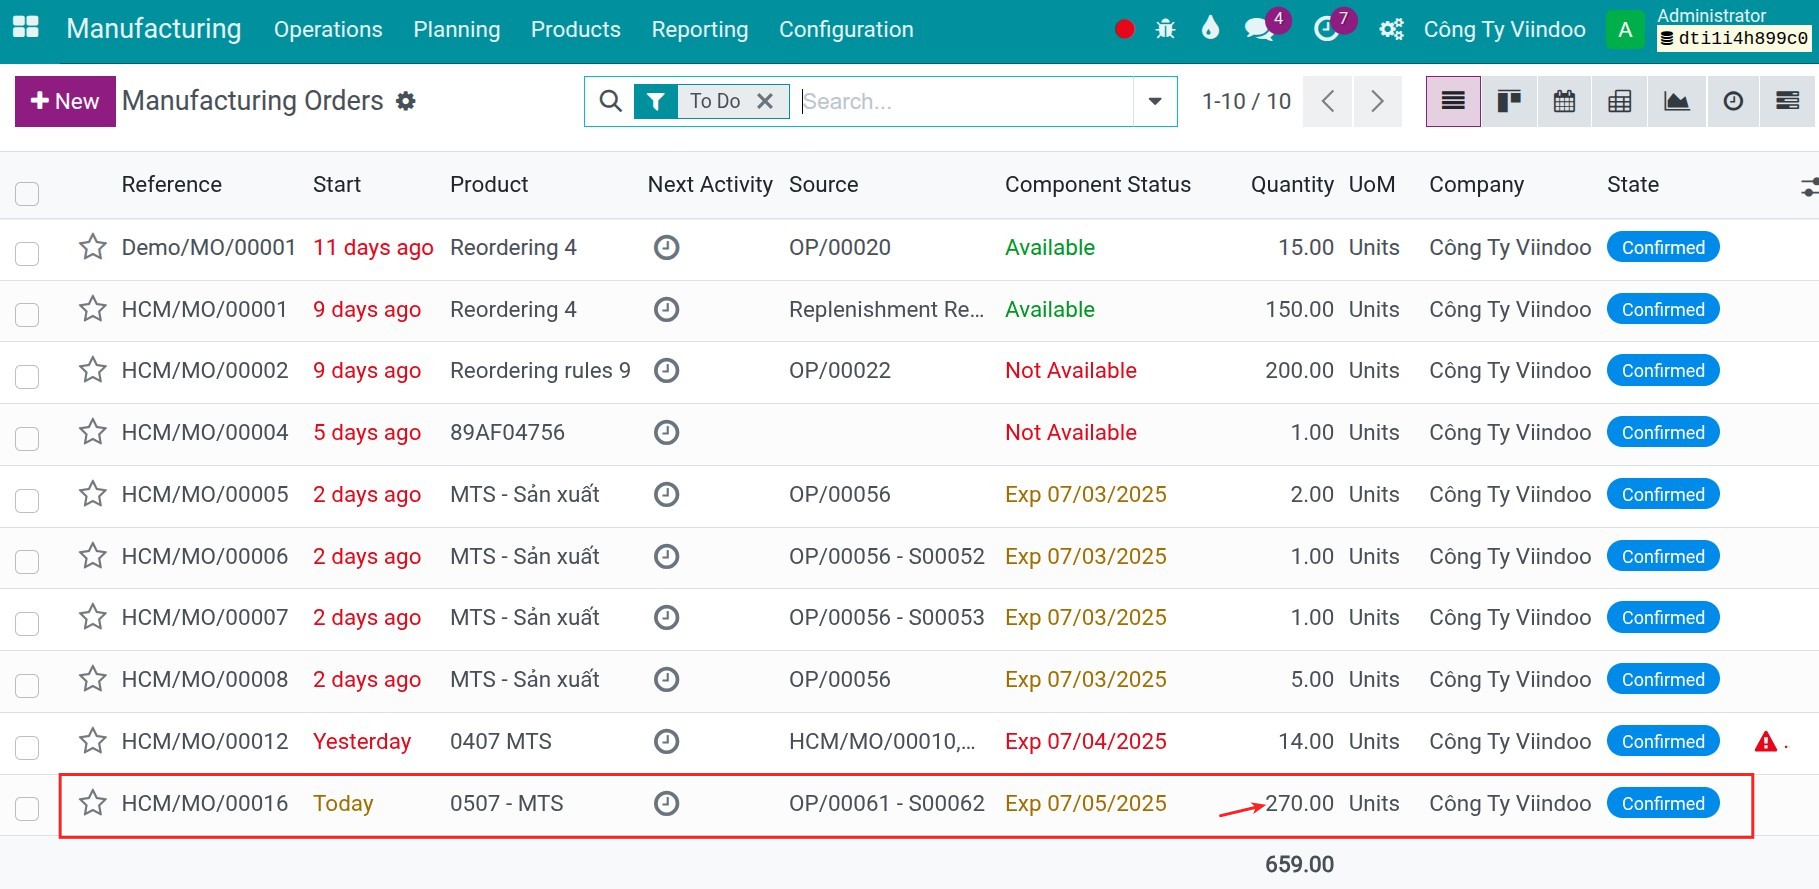
Task: Switch to Pivot table view
Action: coord(1620,101)
